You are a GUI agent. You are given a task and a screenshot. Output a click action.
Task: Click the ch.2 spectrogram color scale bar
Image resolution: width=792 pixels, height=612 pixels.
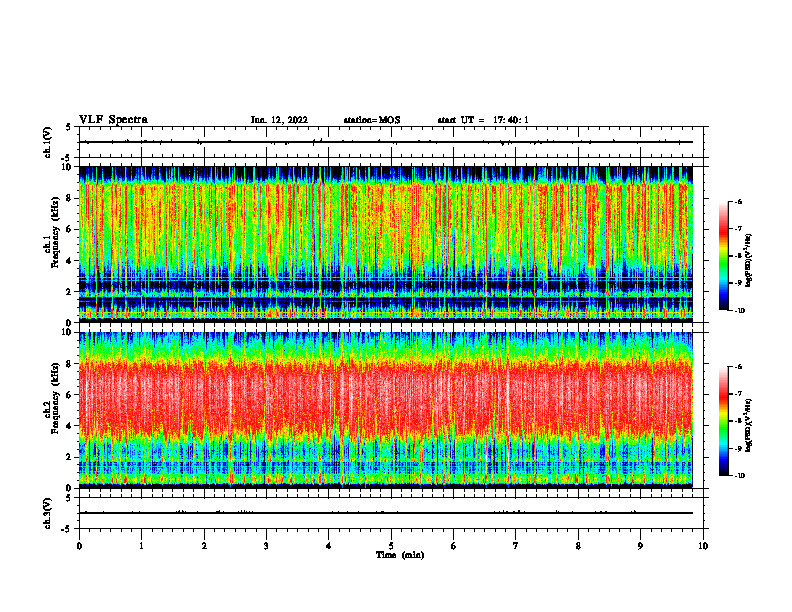point(723,421)
